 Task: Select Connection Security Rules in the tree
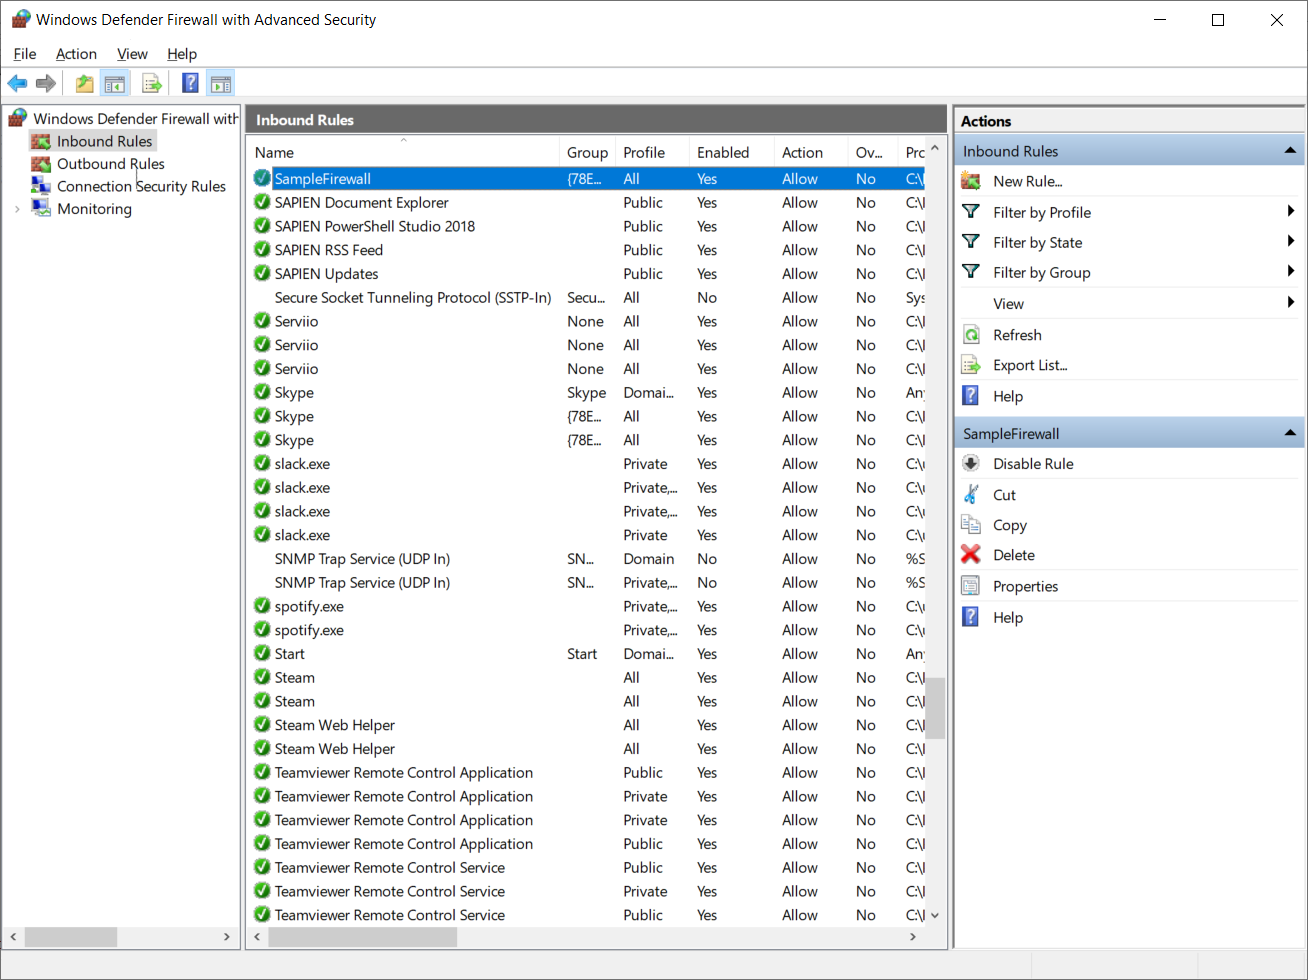pos(141,186)
